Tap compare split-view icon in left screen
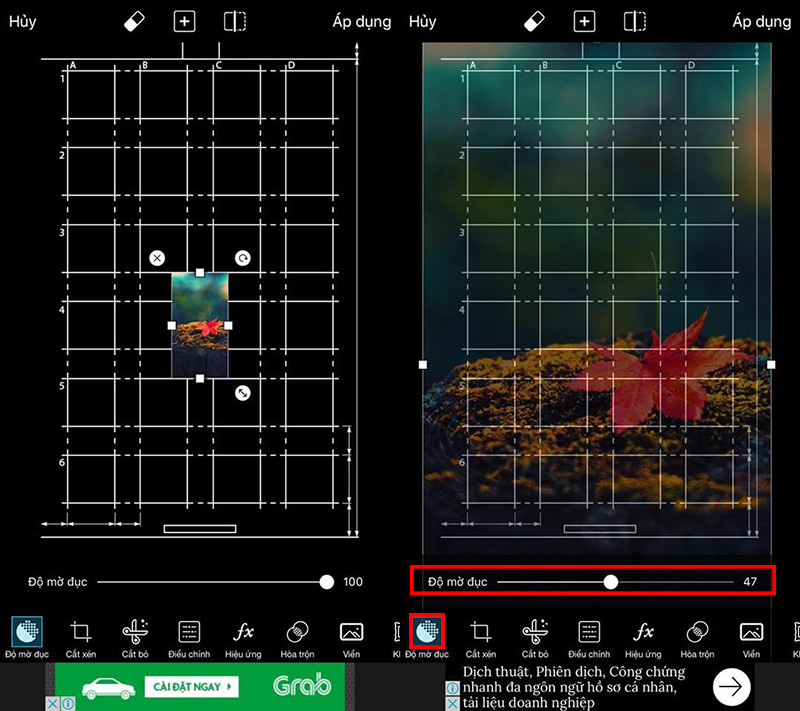800x711 pixels. coord(235,21)
